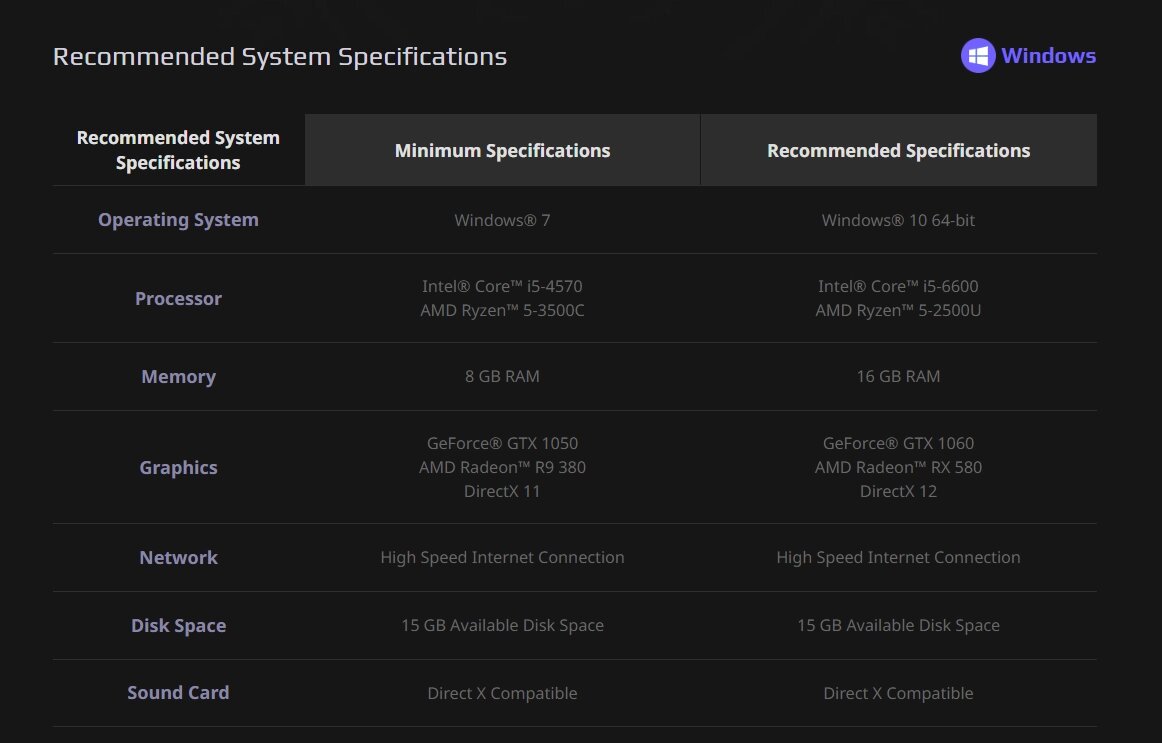Click the table's Recommended System Specifications corner header
This screenshot has height=743, width=1162.
tap(179, 150)
